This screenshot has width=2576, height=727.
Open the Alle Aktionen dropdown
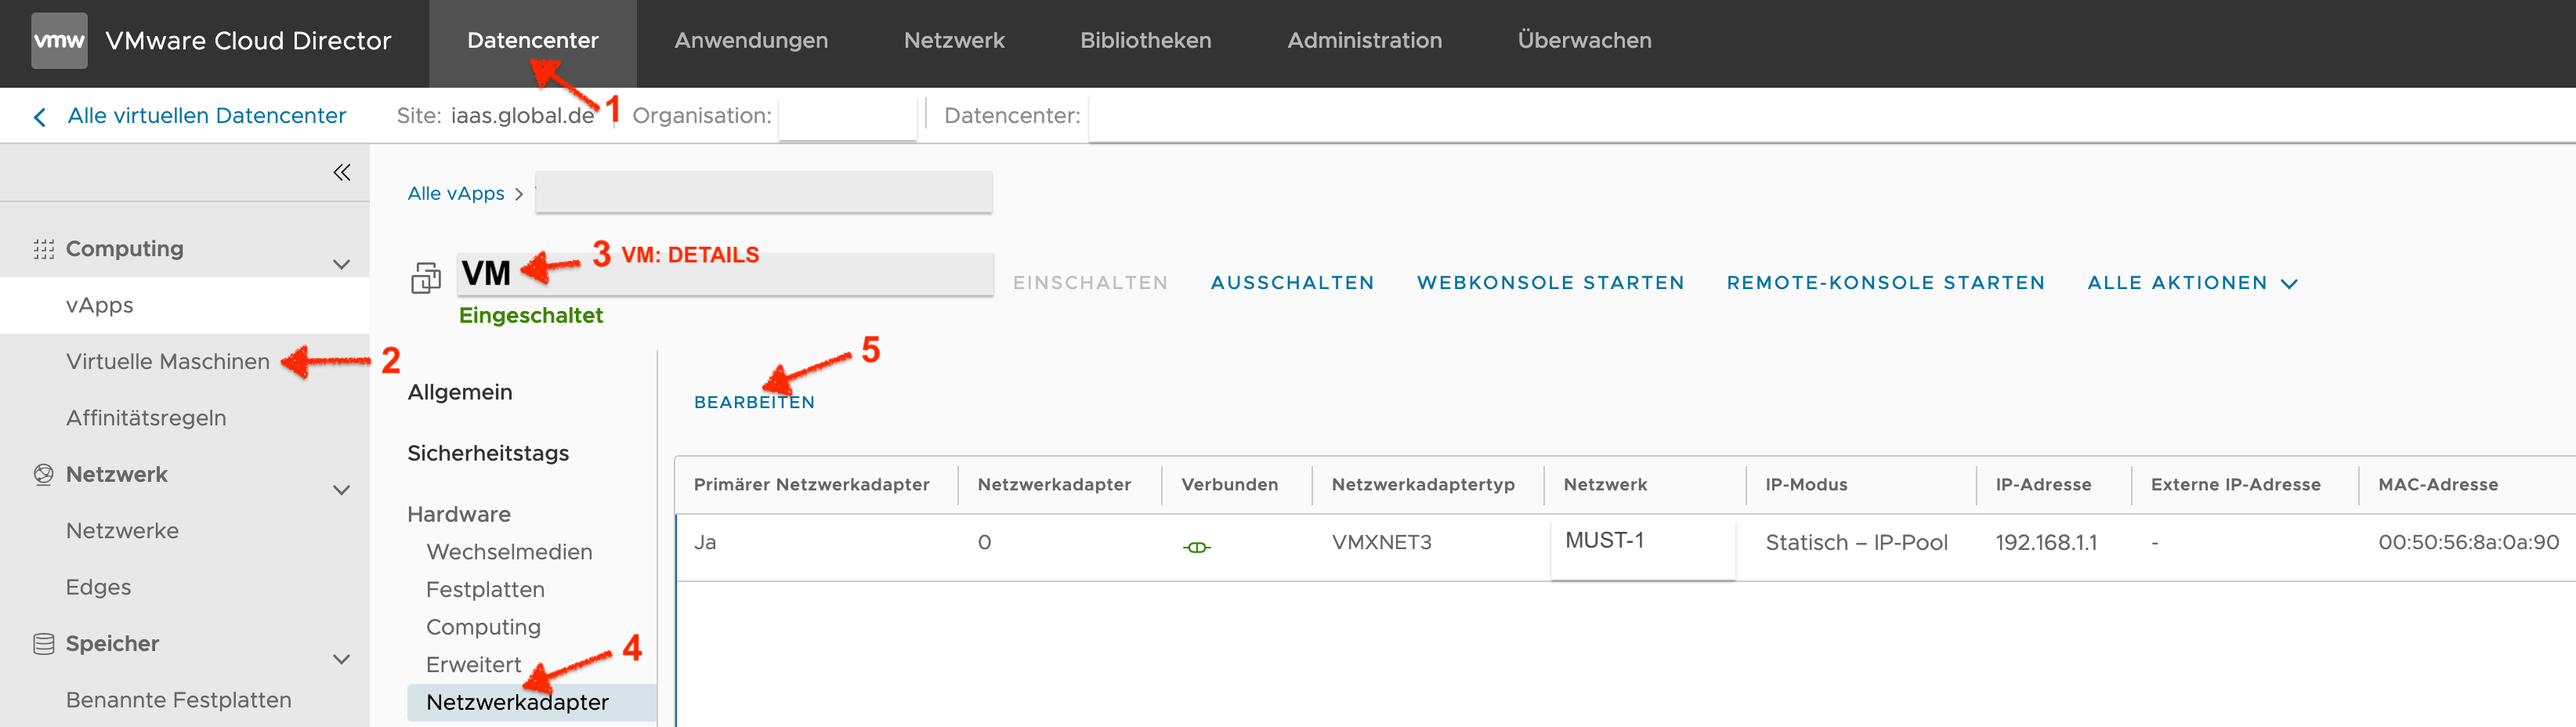2192,283
